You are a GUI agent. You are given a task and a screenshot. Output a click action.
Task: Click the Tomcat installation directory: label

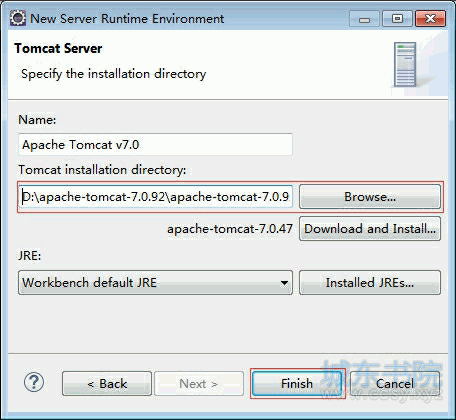102,170
